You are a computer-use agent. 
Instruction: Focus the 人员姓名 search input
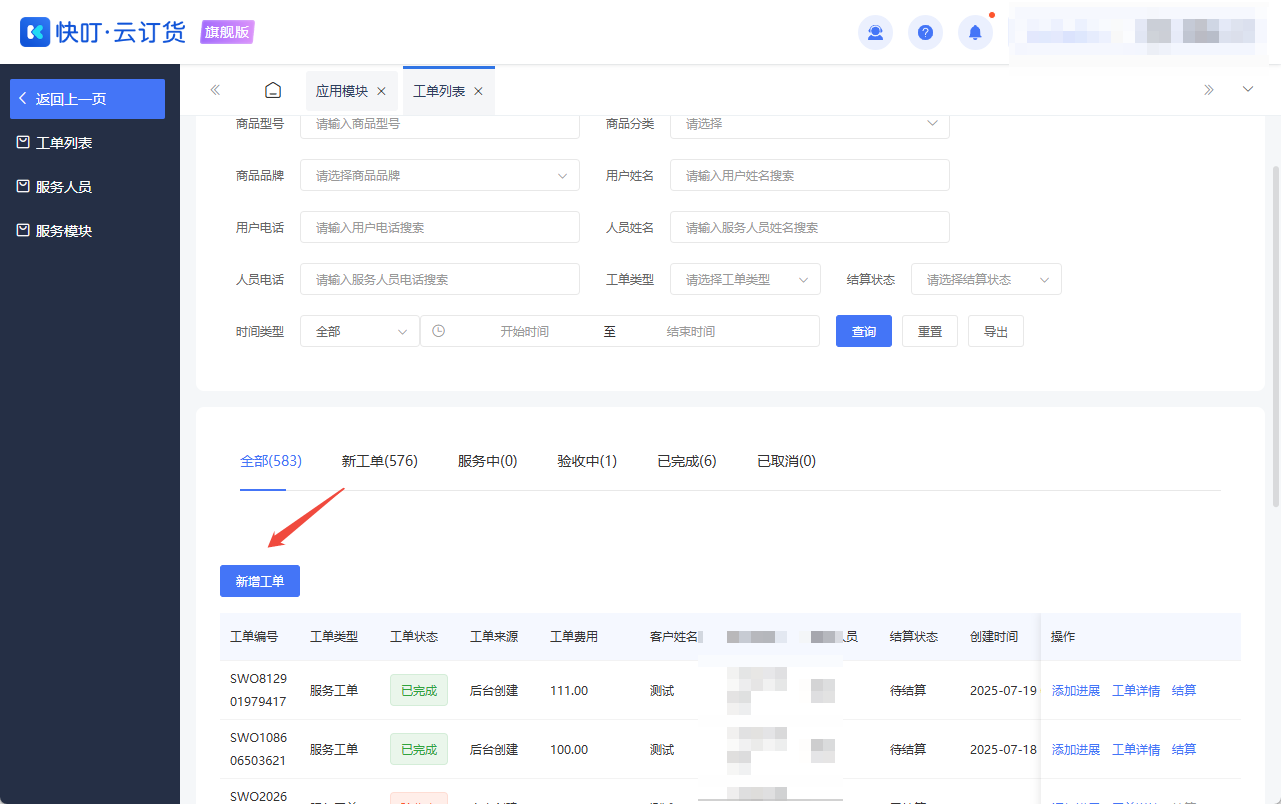tap(810, 227)
